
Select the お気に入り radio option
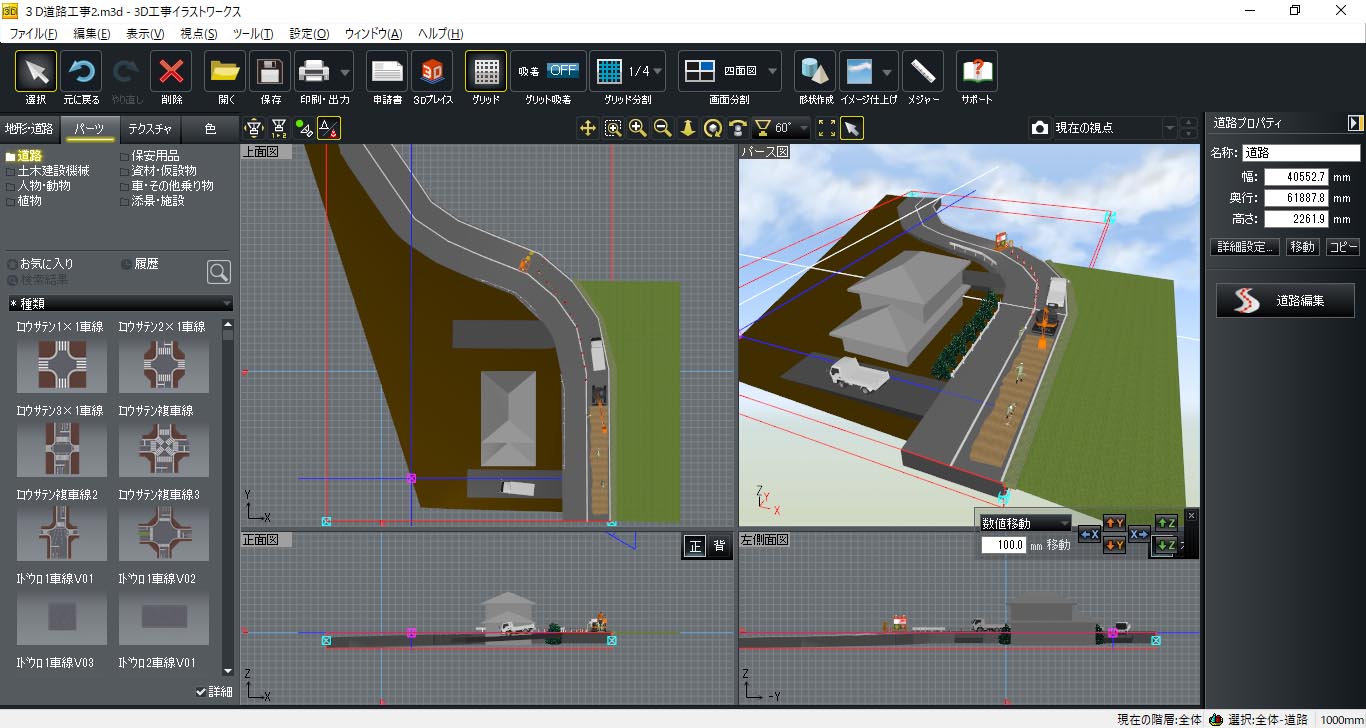(40, 264)
